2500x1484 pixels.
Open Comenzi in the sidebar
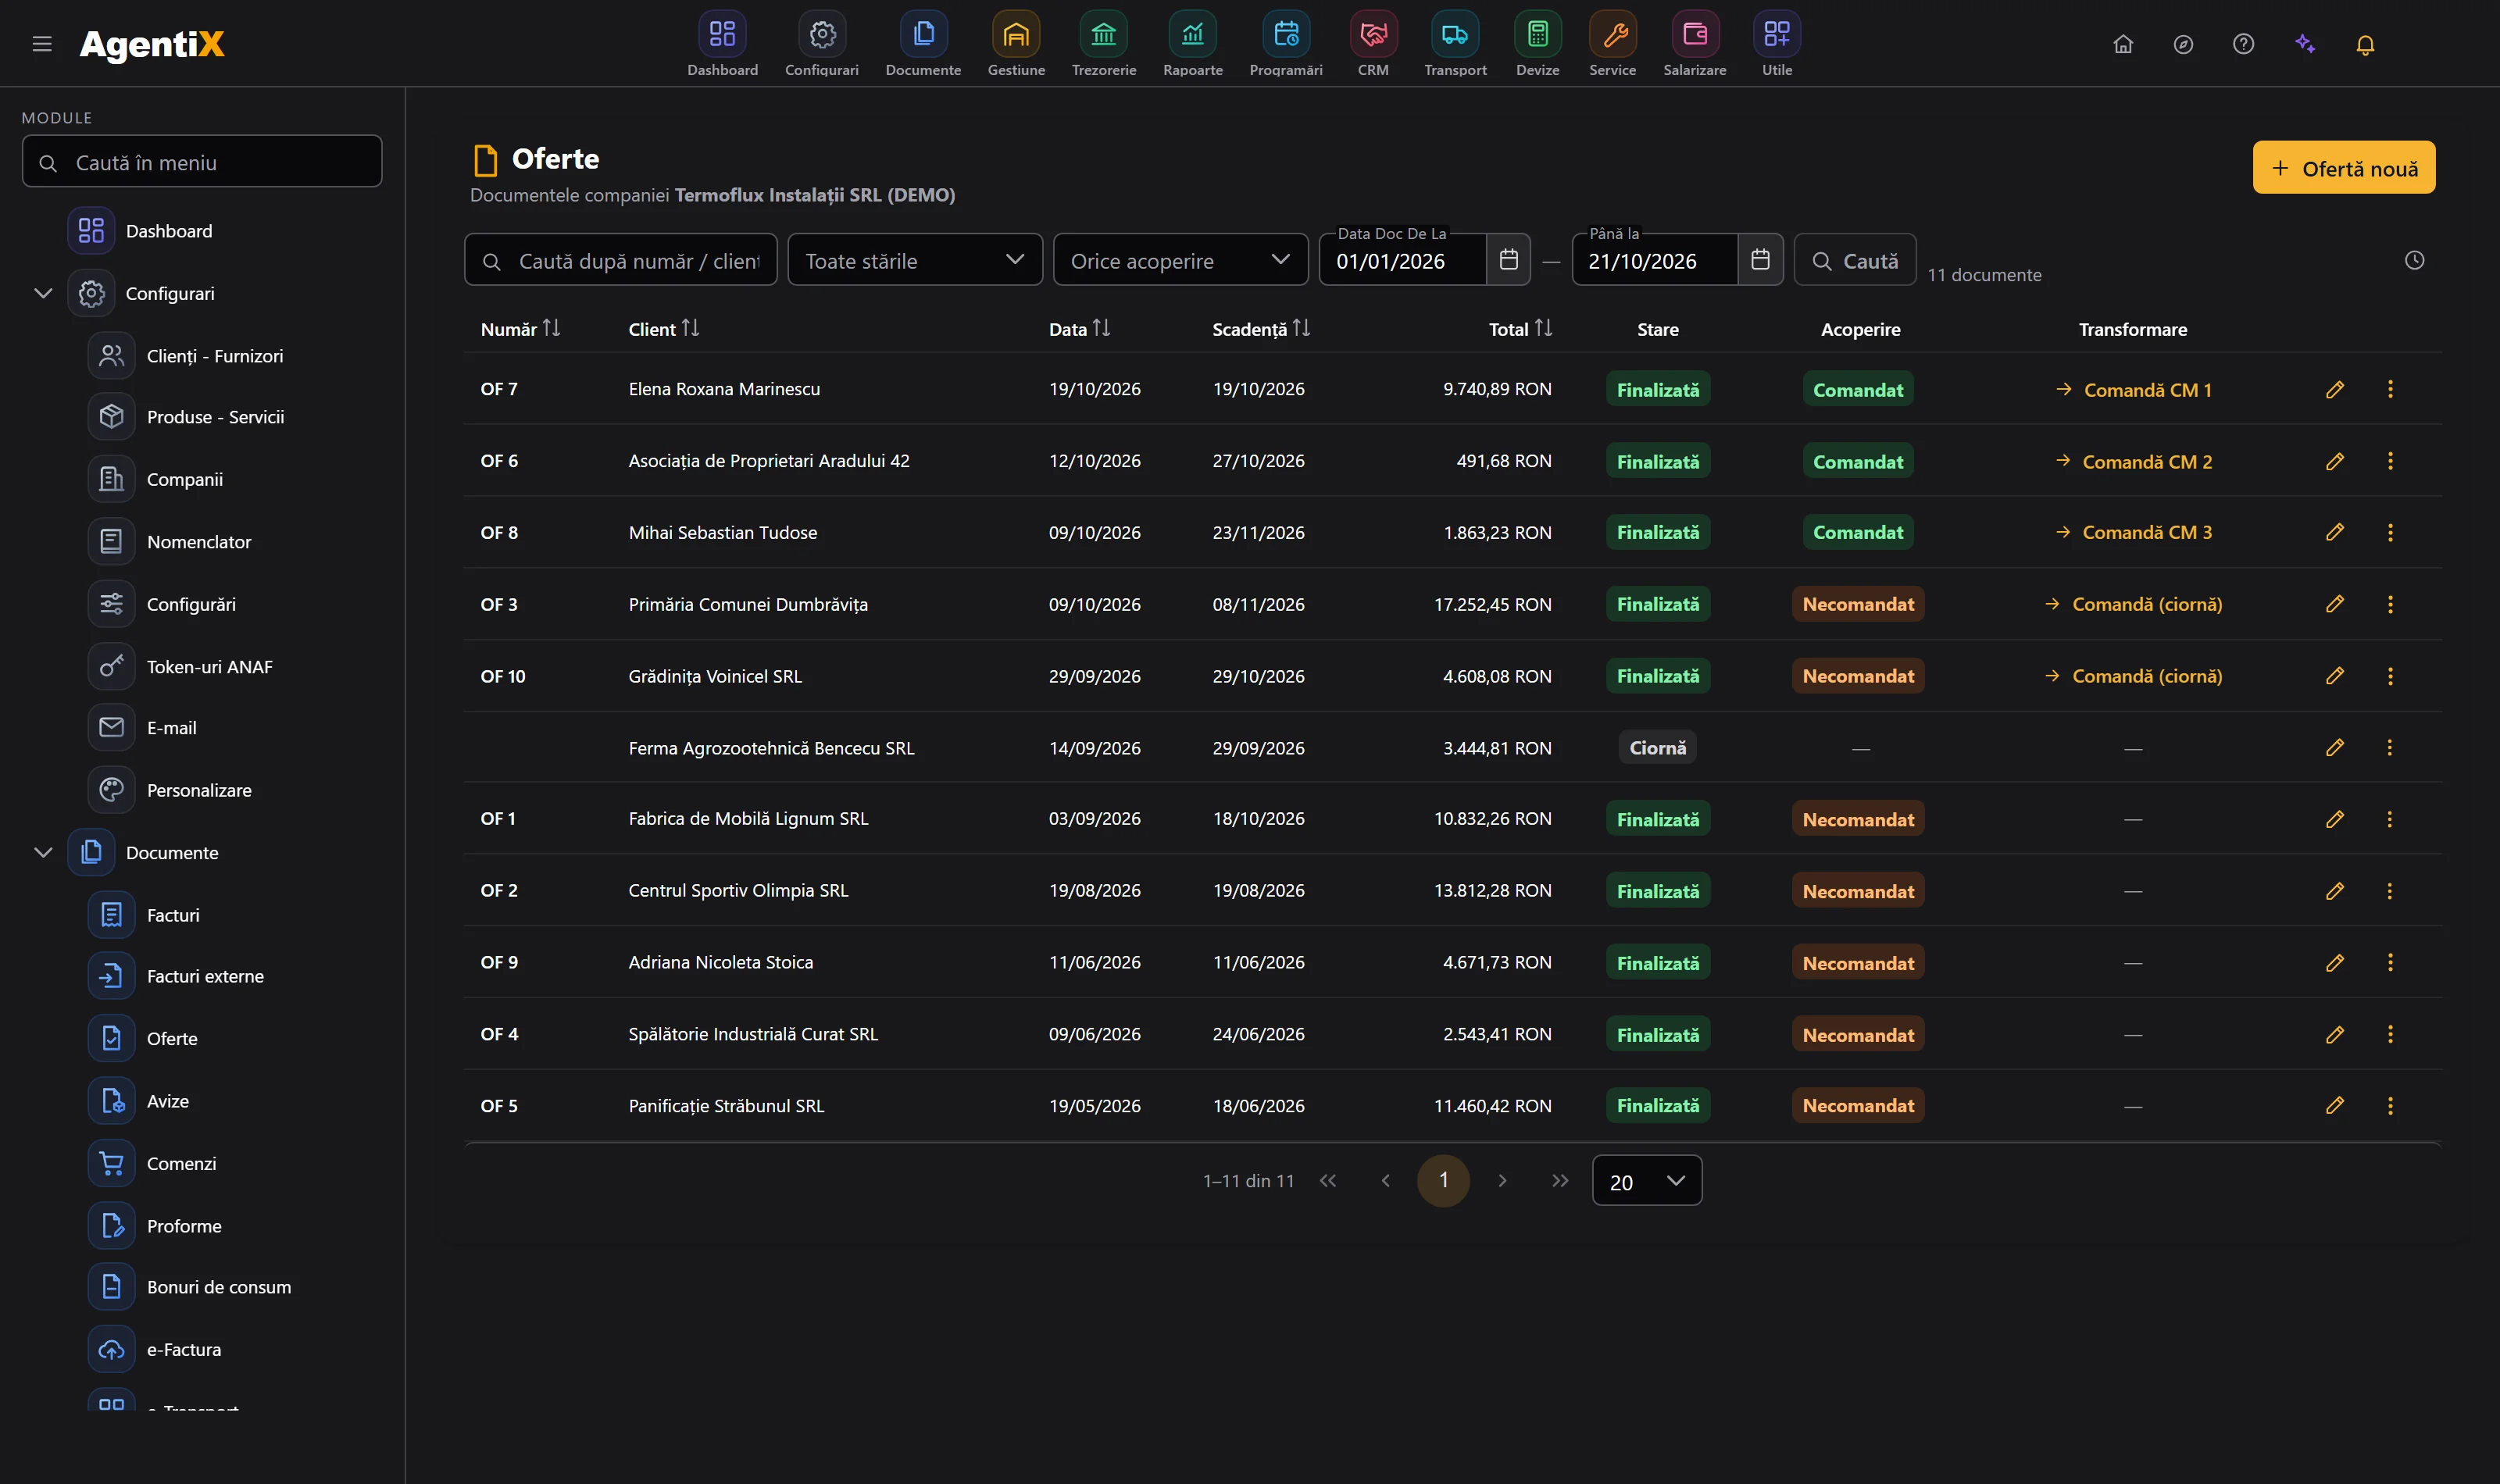(x=181, y=1163)
